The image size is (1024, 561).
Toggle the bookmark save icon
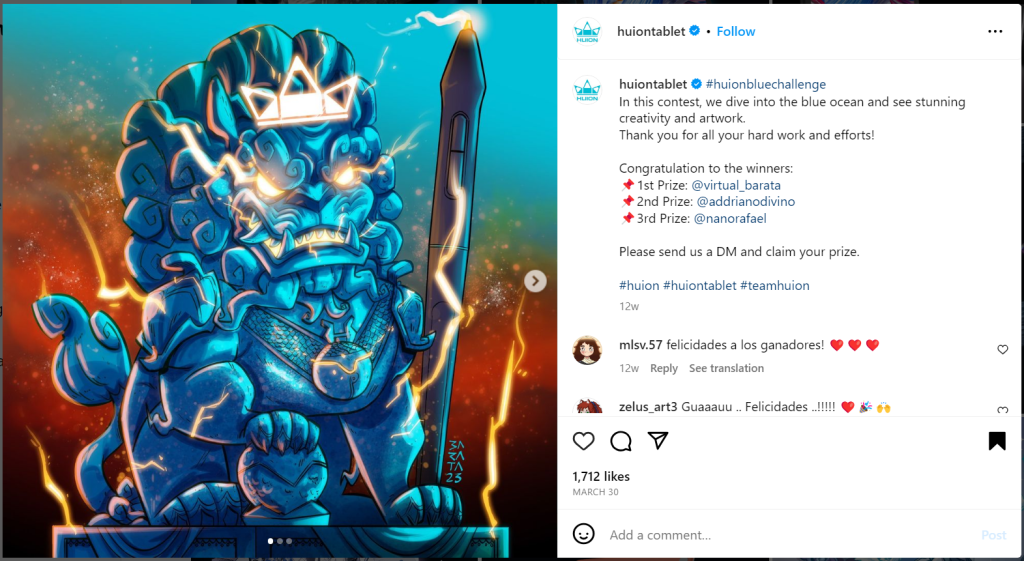[x=997, y=441]
